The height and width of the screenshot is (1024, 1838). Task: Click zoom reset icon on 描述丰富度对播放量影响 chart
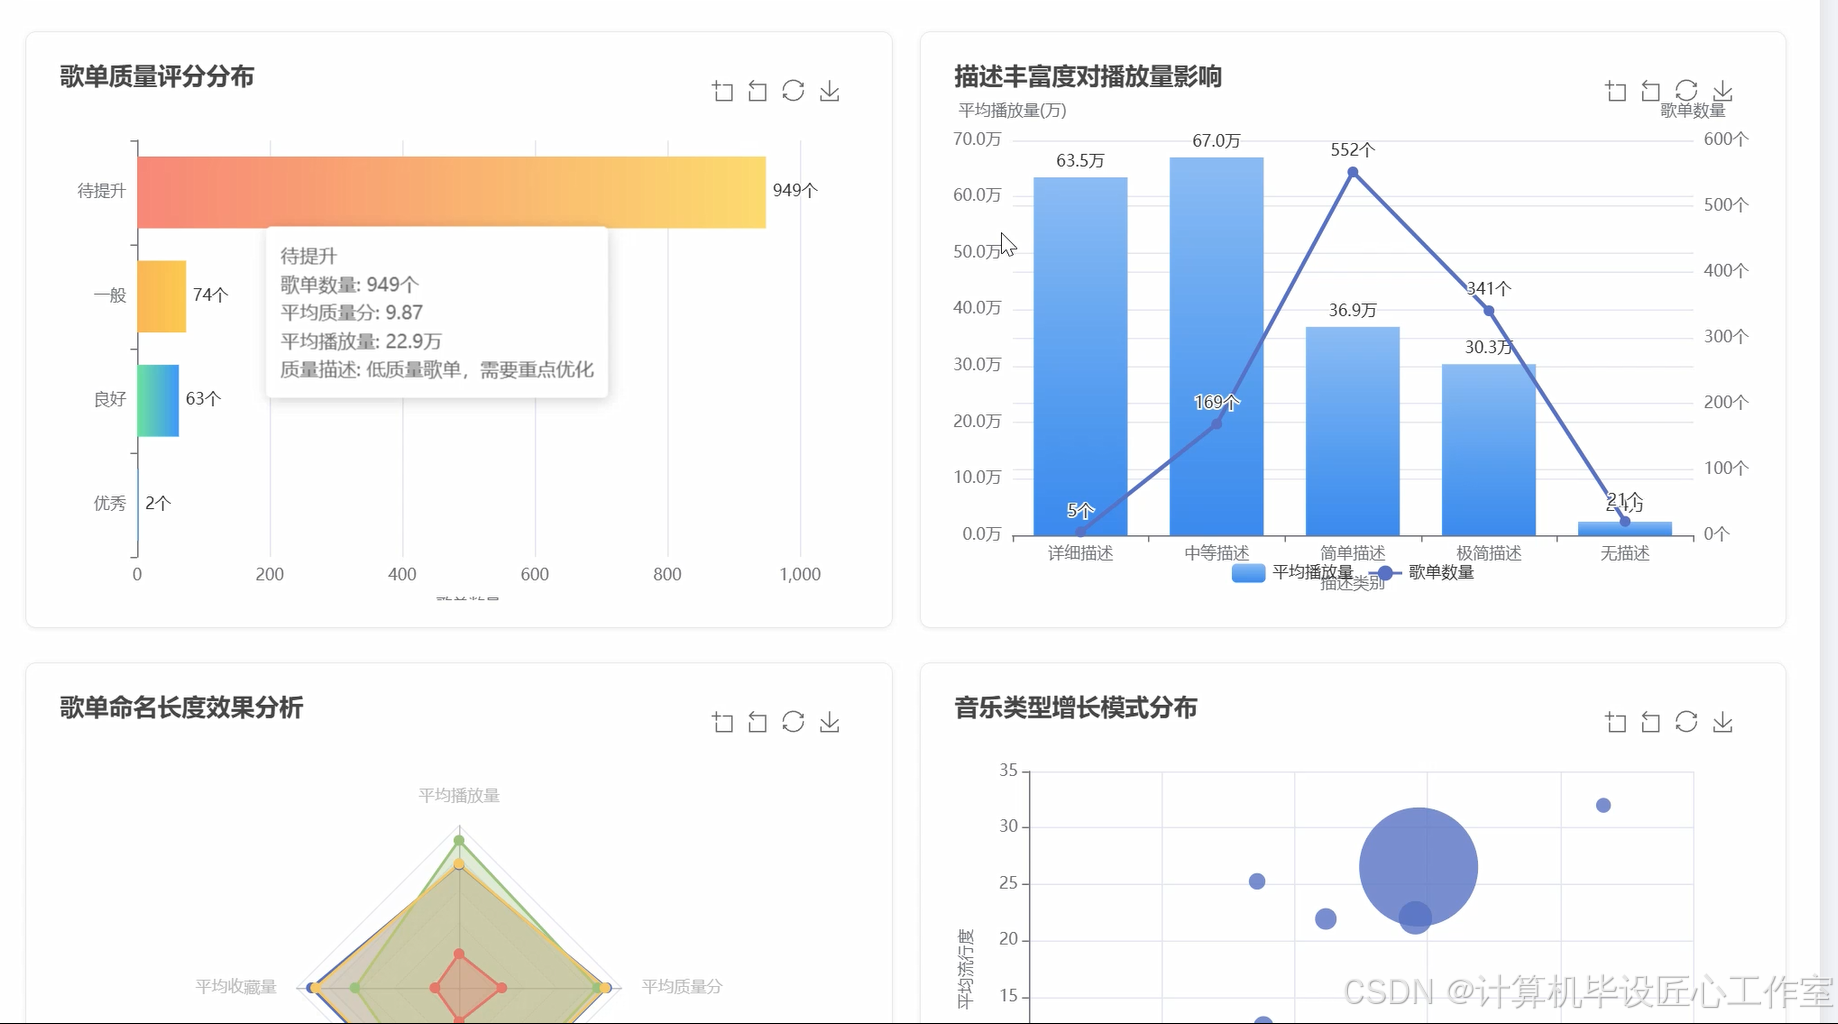[x=1650, y=90]
